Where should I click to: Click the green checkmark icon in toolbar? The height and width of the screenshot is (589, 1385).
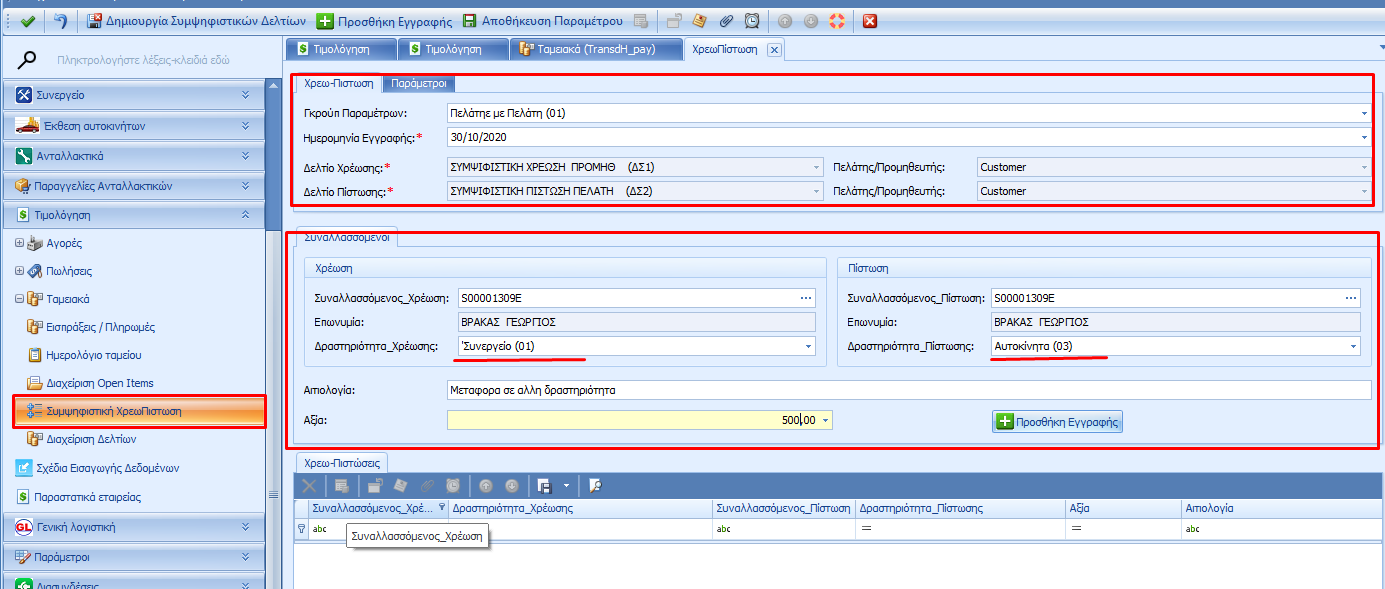pos(28,21)
